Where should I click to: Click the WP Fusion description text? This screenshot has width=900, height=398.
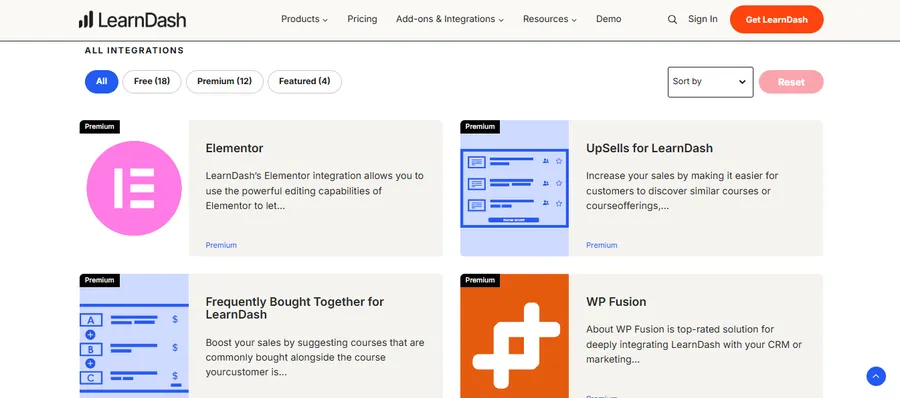point(693,345)
